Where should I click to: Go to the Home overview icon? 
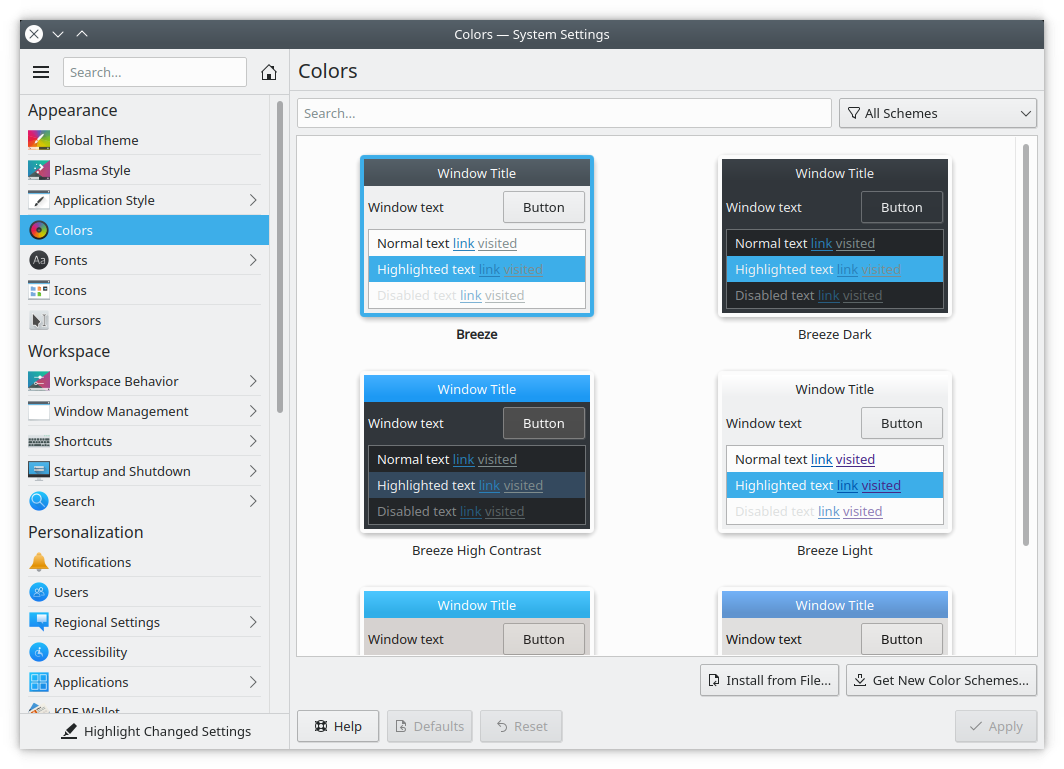point(269,72)
